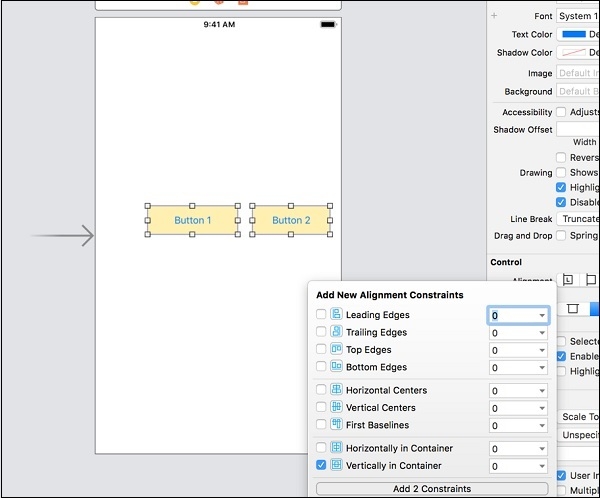Click the Vertical Centers alignment icon
The width and height of the screenshot is (600, 498).
336,407
